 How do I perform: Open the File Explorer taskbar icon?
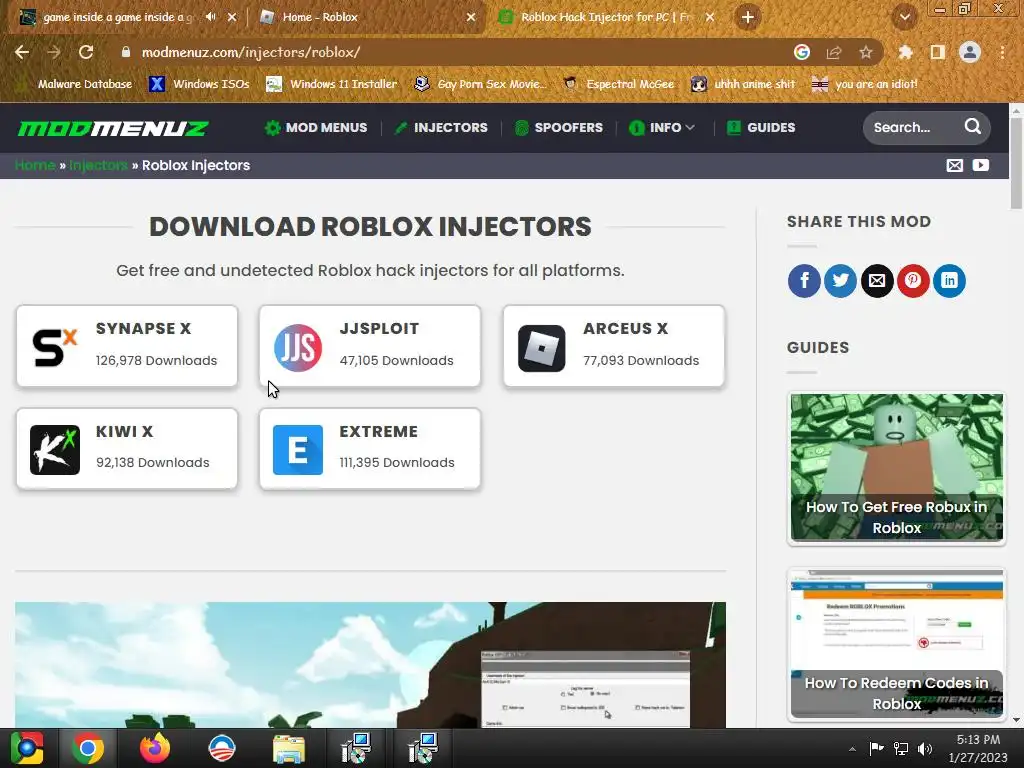click(289, 748)
